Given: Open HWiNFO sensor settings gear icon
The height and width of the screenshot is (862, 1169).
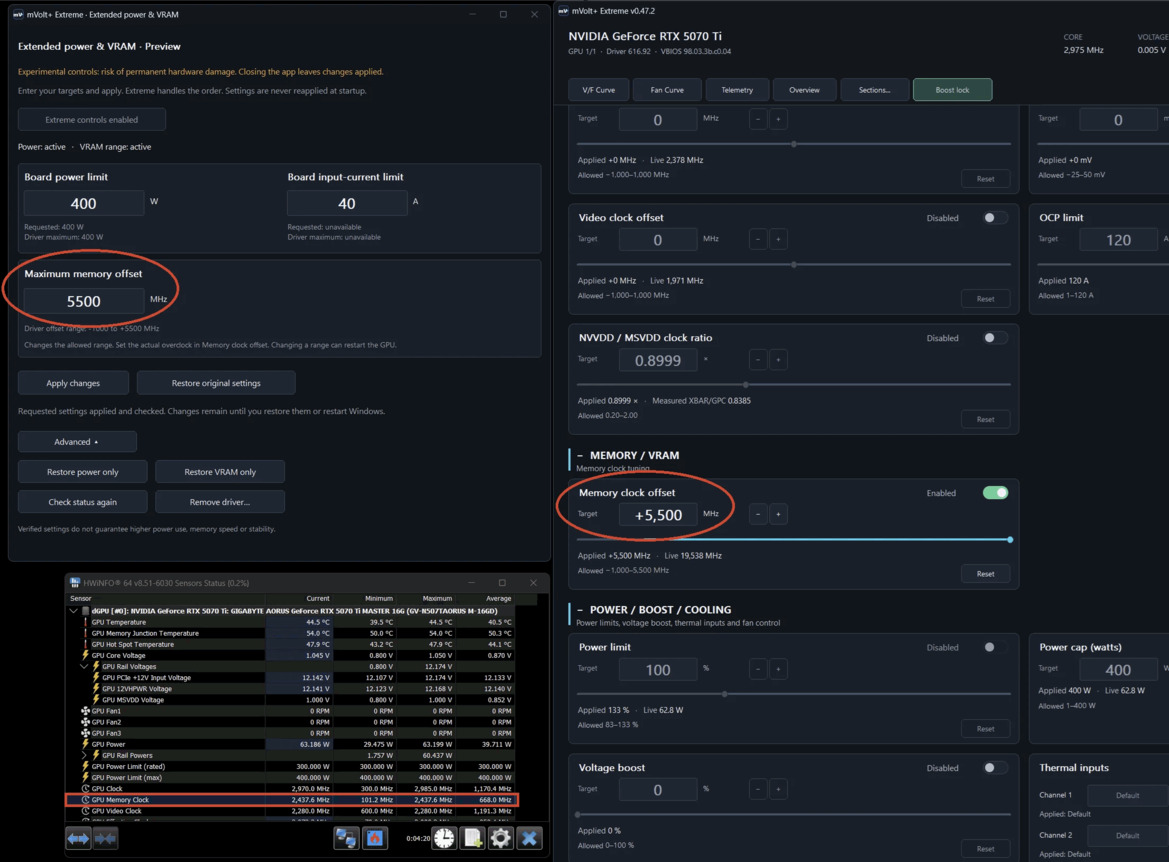Looking at the screenshot, I should (500, 838).
